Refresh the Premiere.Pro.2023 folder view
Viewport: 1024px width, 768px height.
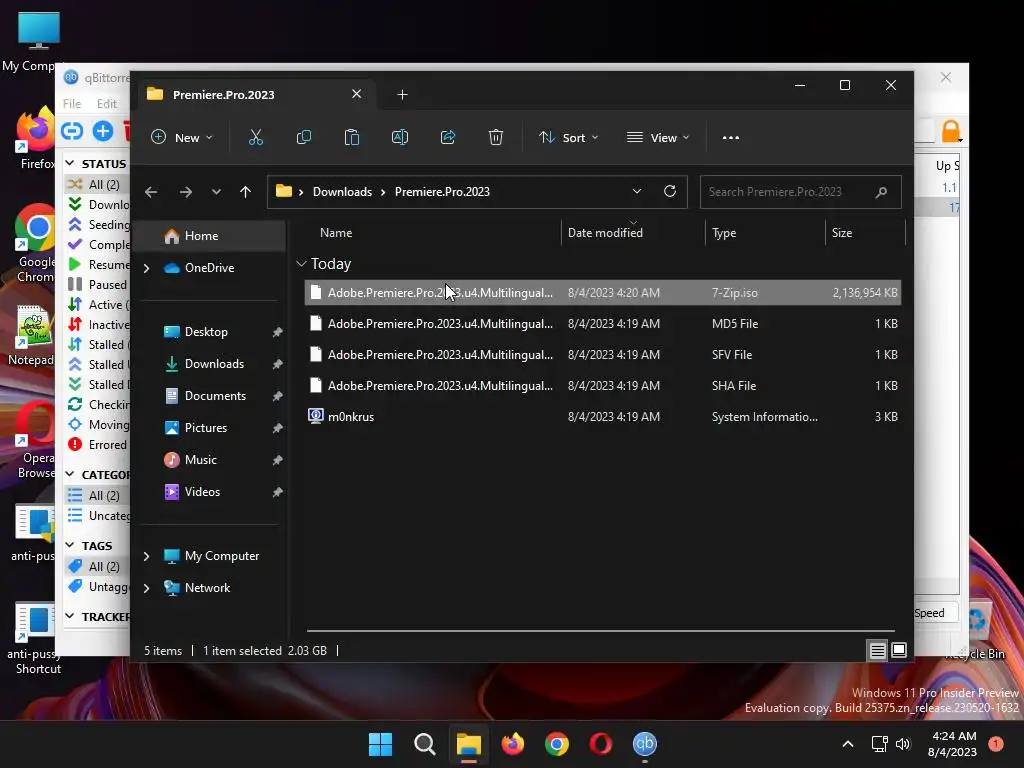669,191
